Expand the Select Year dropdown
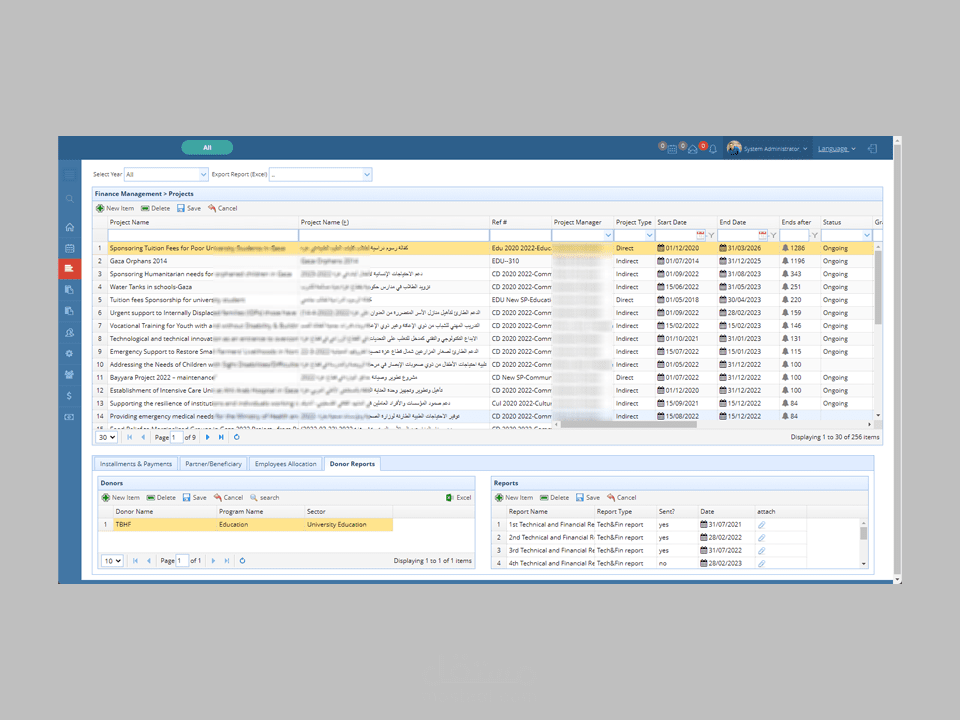 coord(203,174)
